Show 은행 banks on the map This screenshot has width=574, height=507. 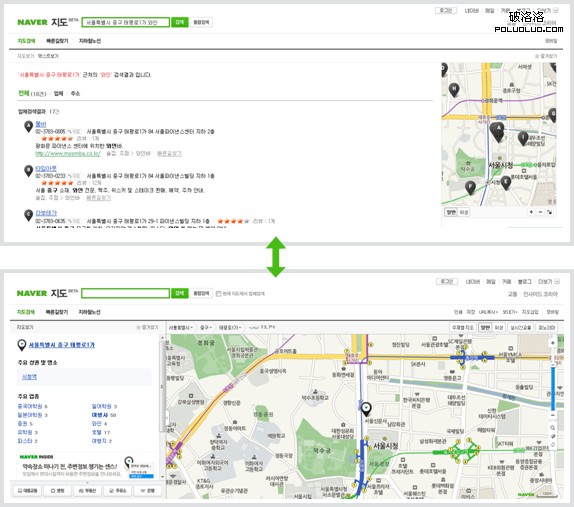[x=148, y=491]
